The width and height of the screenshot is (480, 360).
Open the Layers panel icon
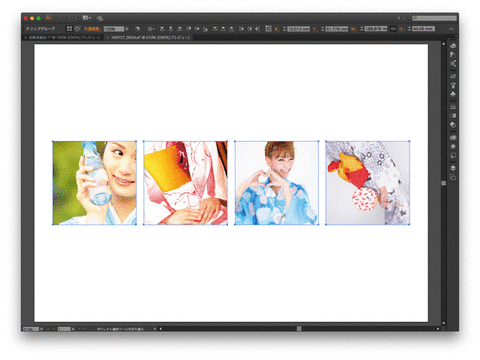click(x=453, y=168)
